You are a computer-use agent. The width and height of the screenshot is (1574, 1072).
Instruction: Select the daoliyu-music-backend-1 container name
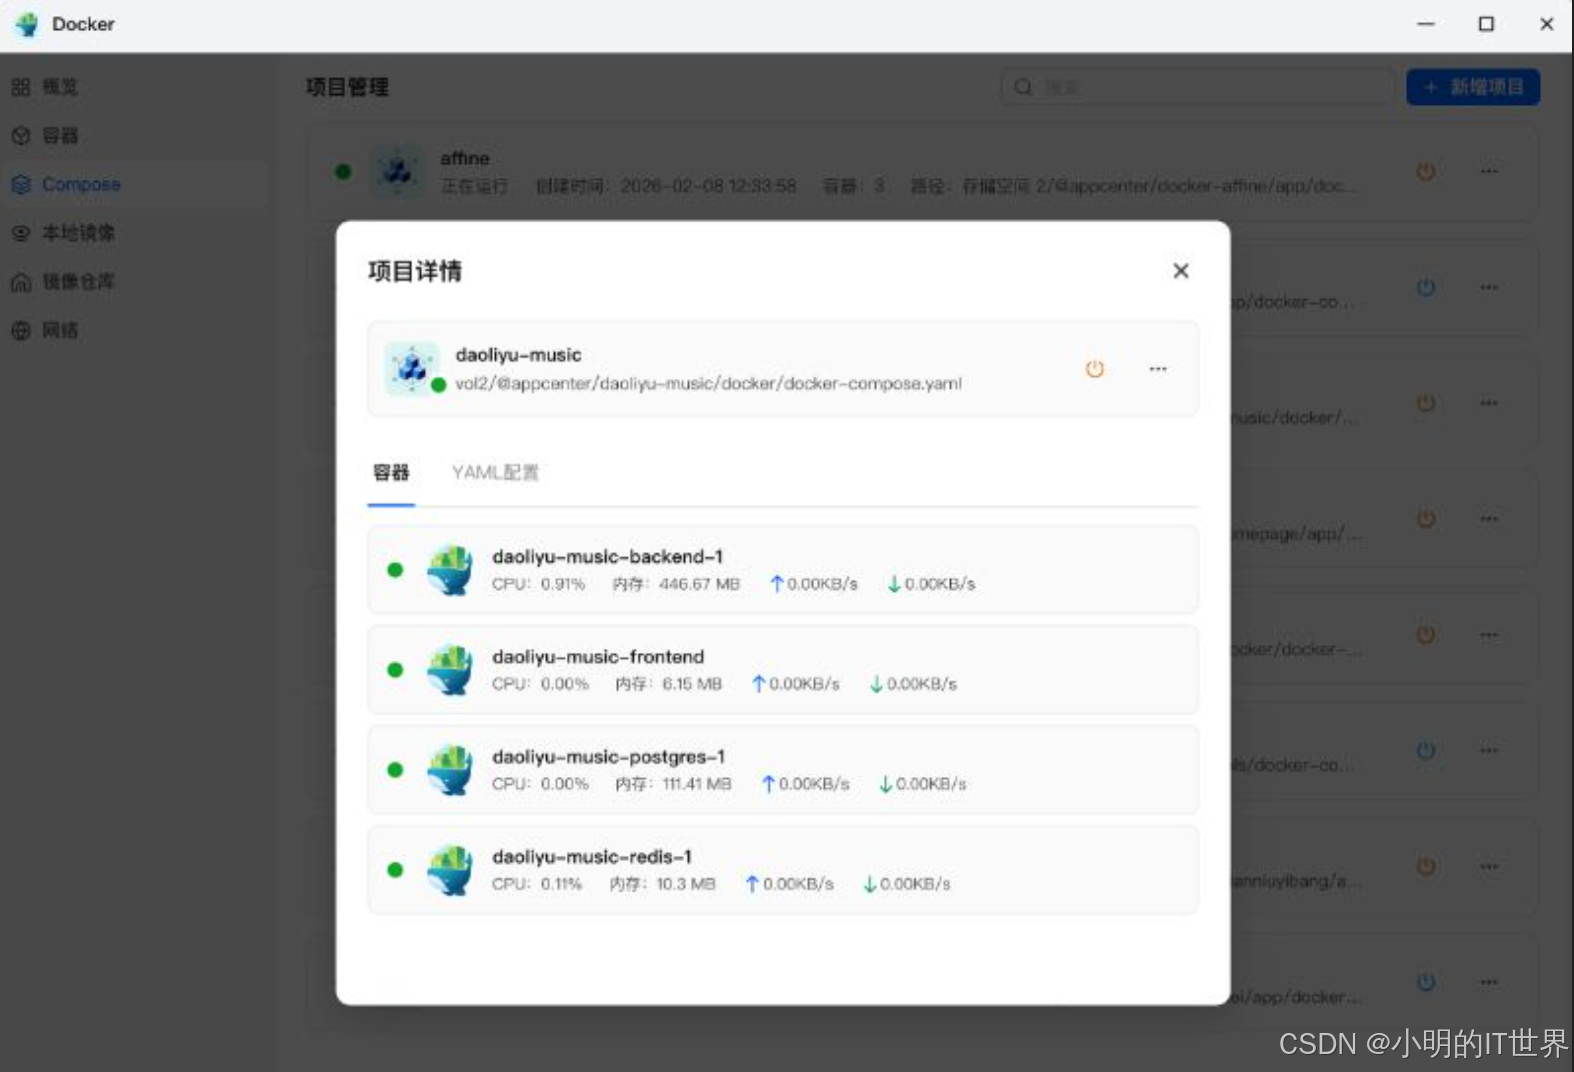click(x=607, y=556)
